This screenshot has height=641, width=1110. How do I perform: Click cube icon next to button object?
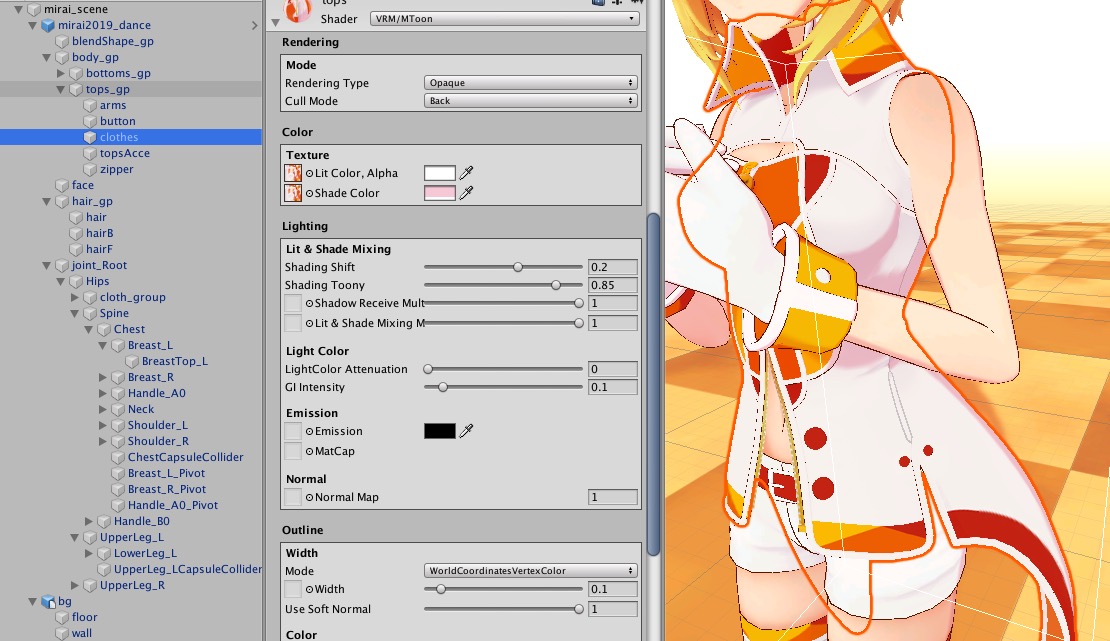(90, 121)
